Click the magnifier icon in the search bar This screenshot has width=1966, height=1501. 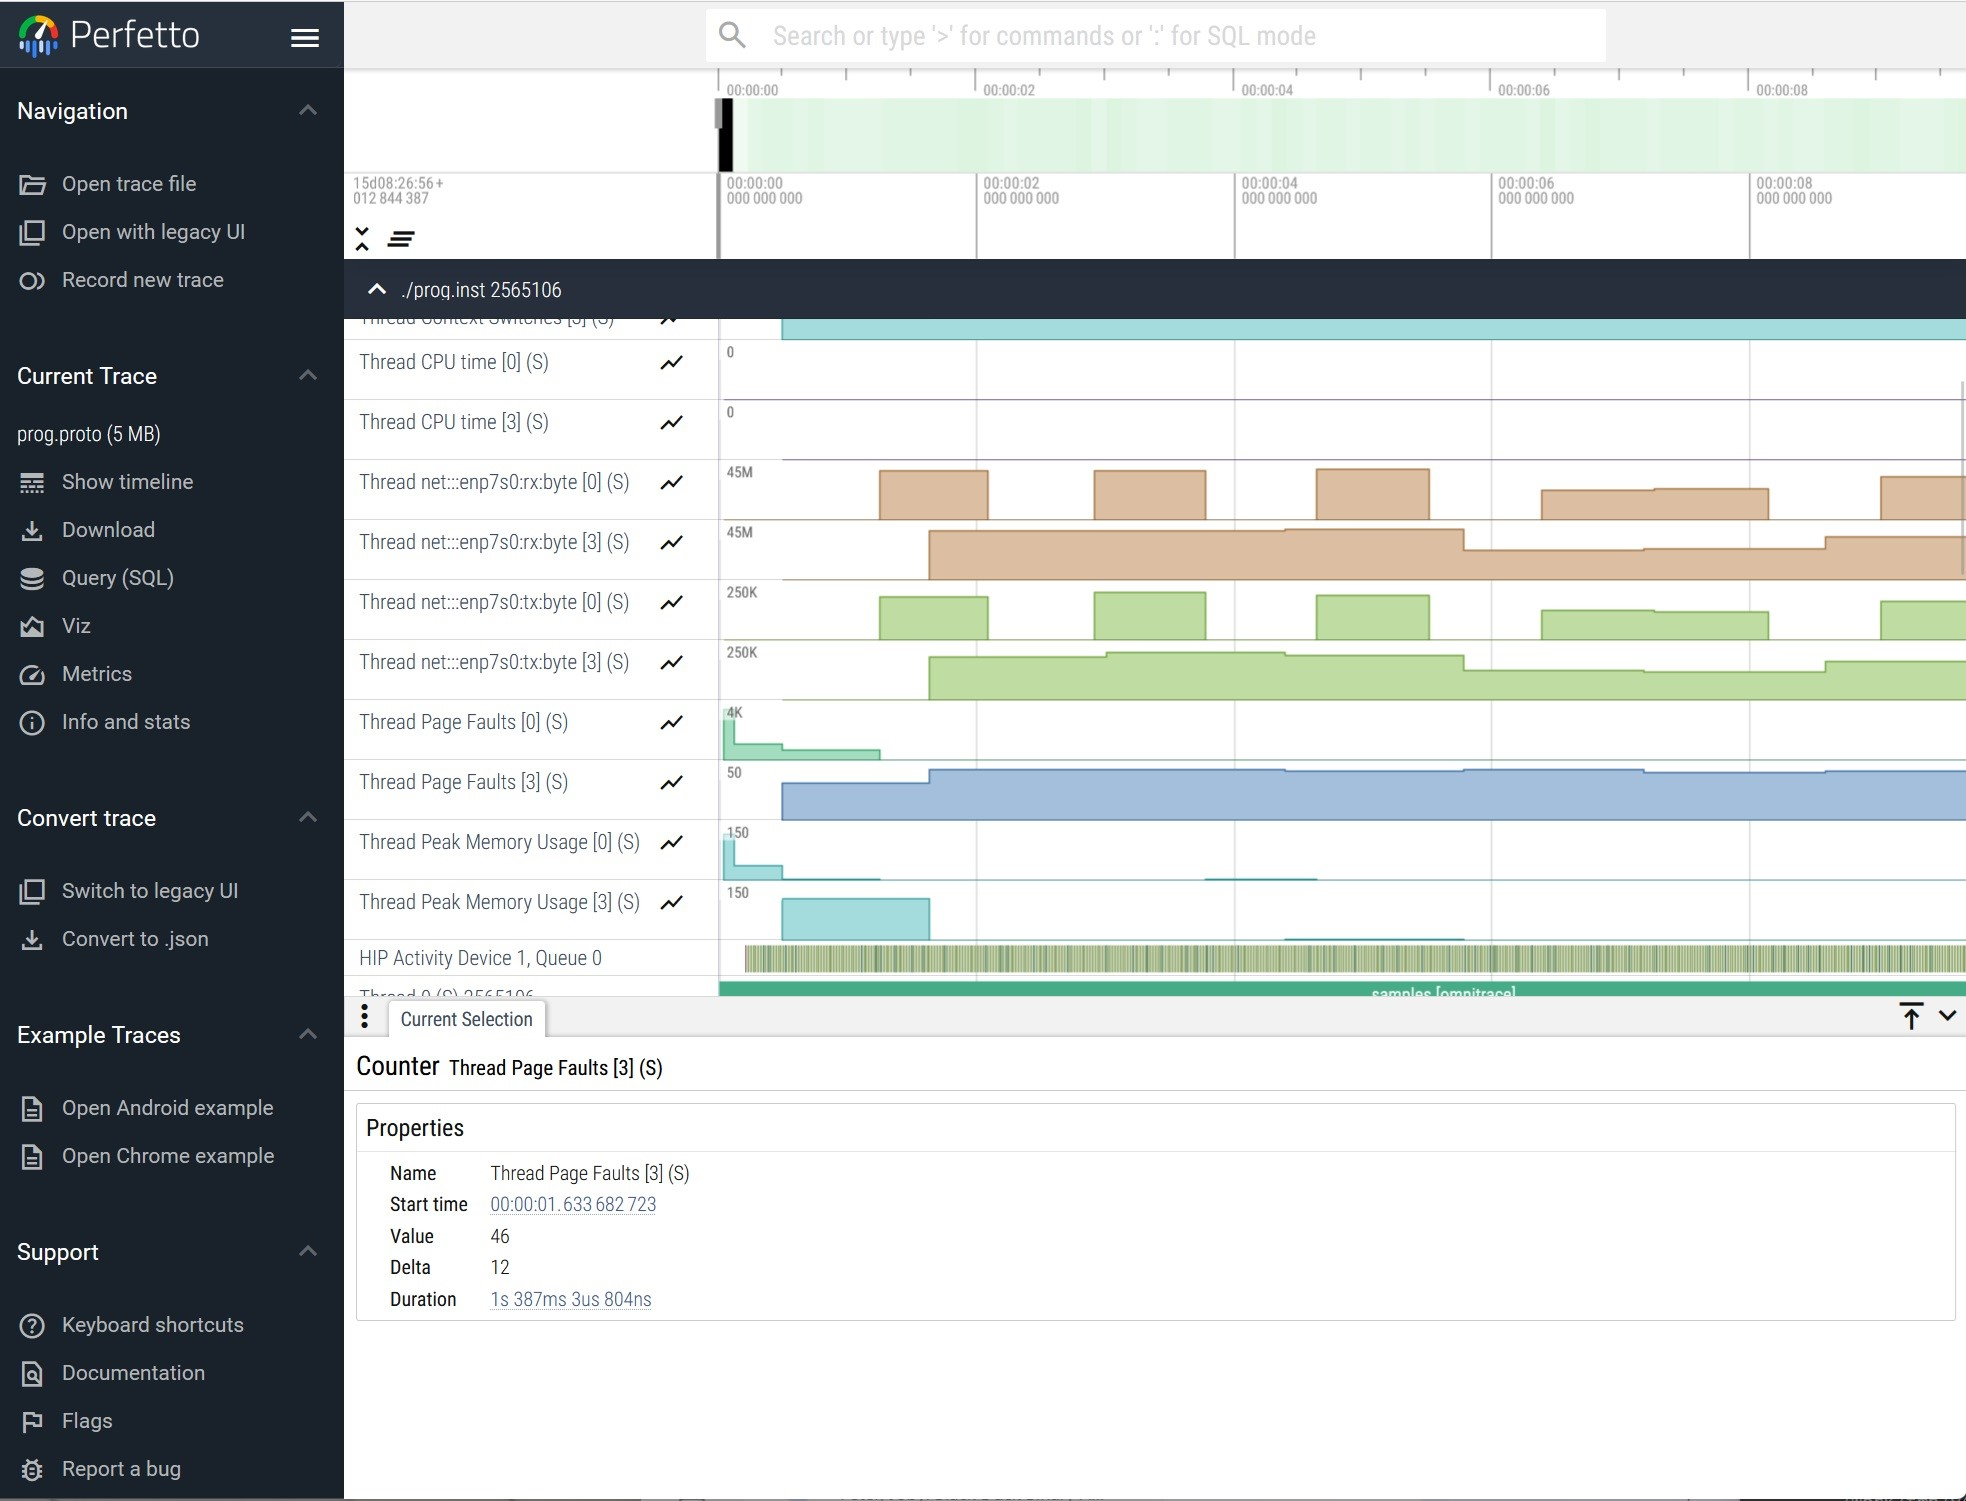tap(733, 36)
